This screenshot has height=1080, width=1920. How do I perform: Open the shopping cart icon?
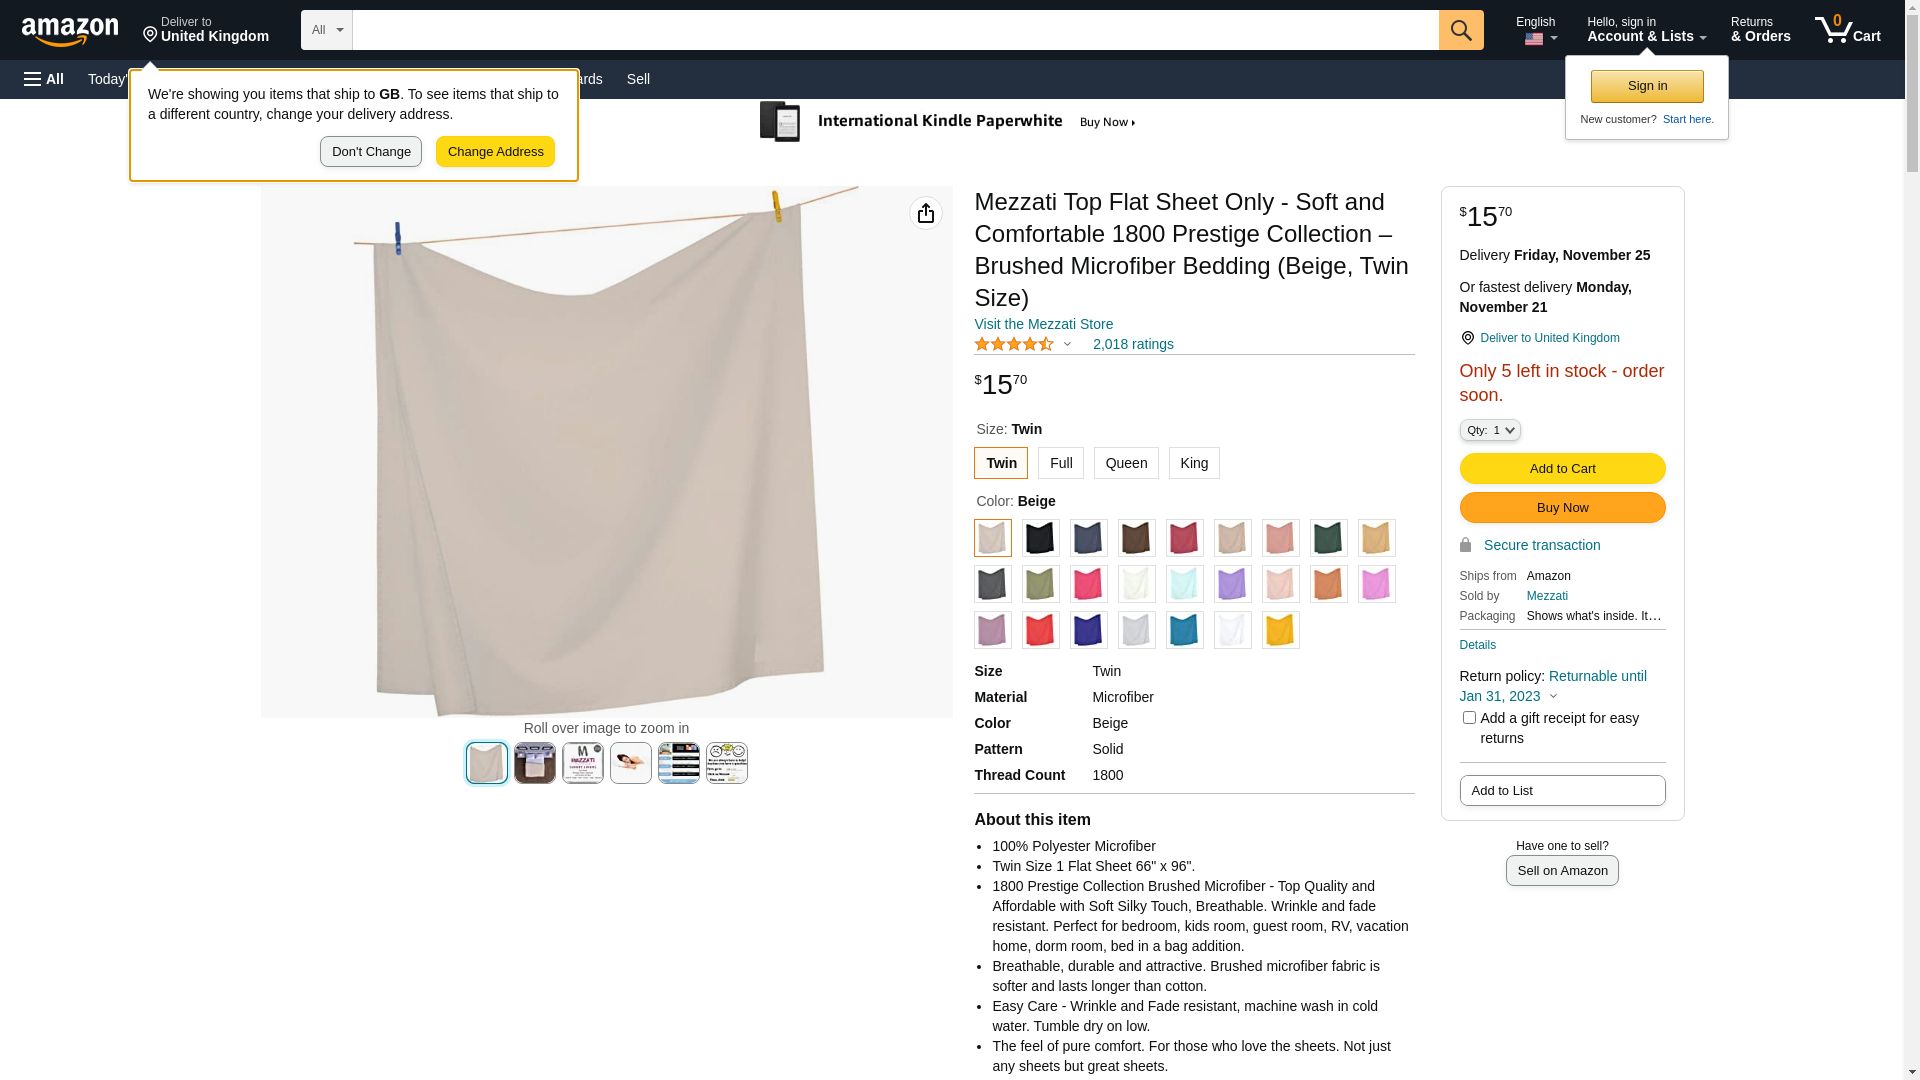tap(1848, 30)
